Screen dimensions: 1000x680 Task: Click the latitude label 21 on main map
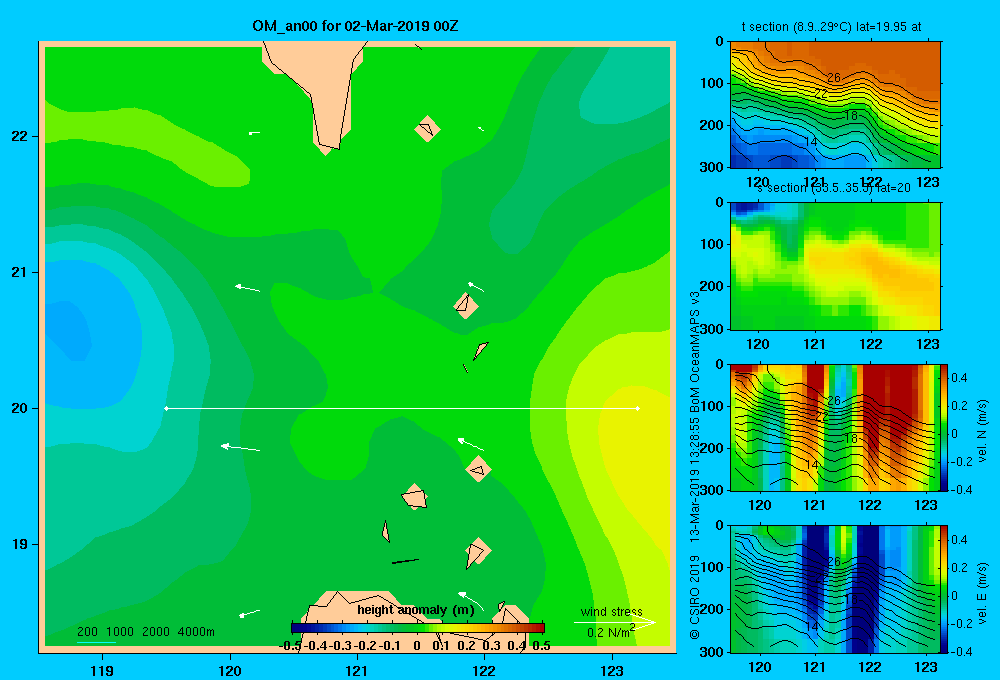(19, 272)
